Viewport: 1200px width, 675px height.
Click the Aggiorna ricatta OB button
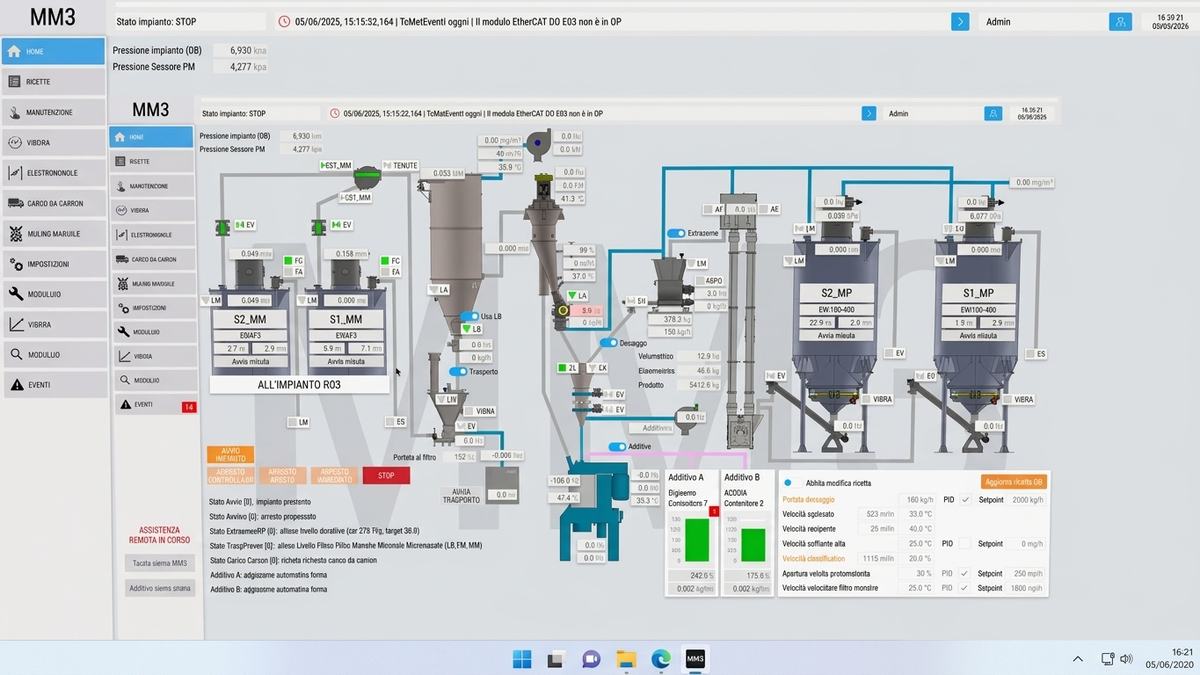[1015, 482]
